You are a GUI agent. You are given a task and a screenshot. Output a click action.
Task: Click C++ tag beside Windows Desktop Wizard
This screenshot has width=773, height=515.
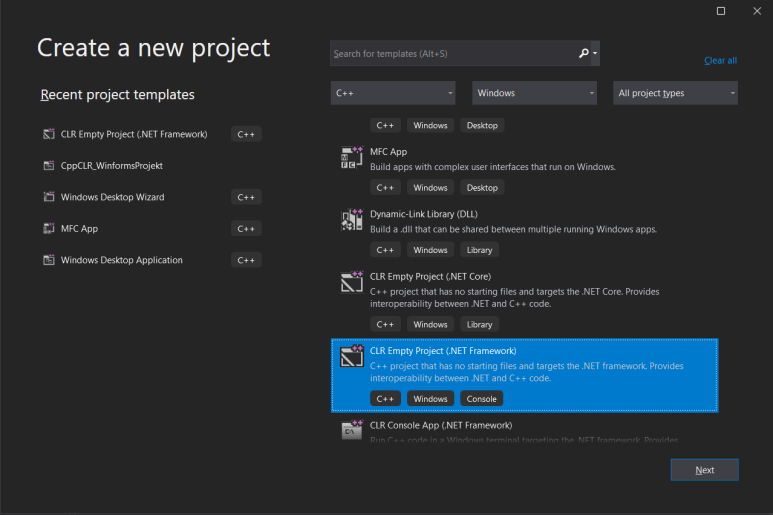246,197
